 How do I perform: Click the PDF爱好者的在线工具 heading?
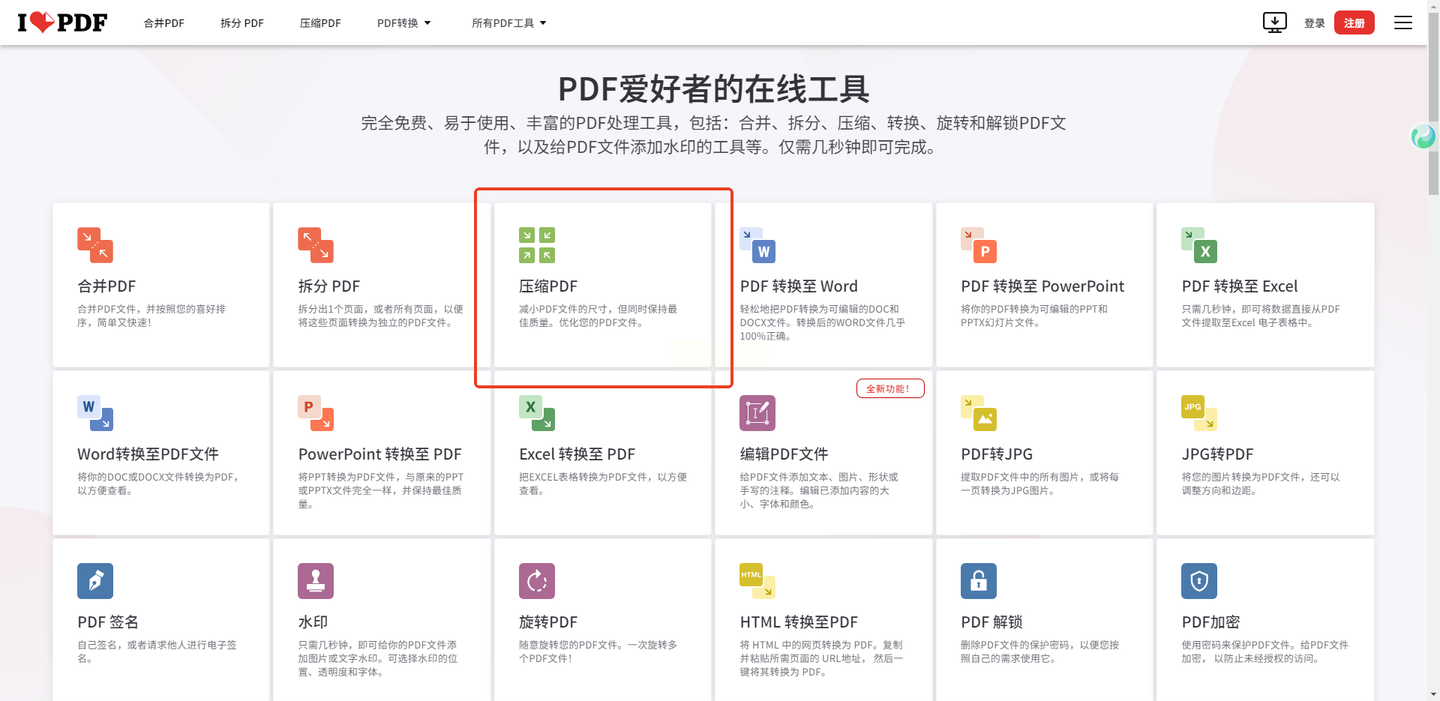714,89
